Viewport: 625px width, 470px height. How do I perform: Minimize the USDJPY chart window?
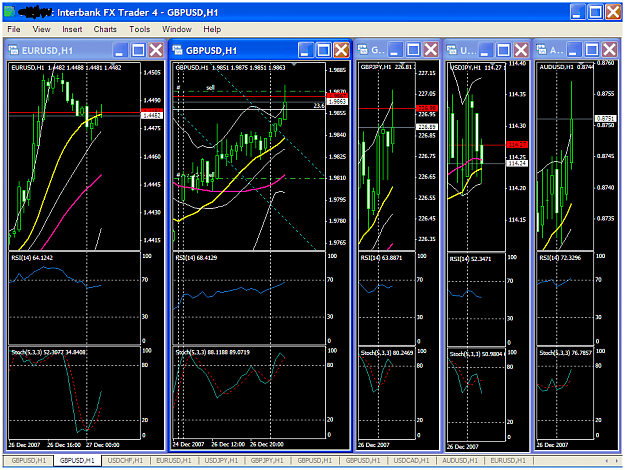tap(485, 50)
